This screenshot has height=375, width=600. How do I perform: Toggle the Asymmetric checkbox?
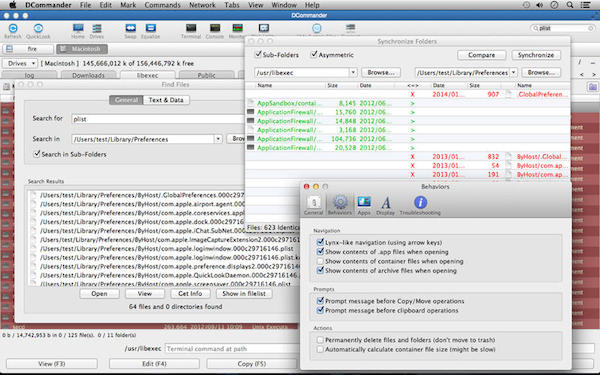[314, 54]
